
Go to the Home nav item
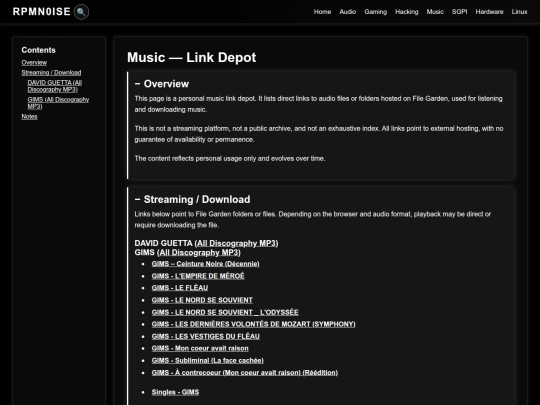tap(322, 12)
